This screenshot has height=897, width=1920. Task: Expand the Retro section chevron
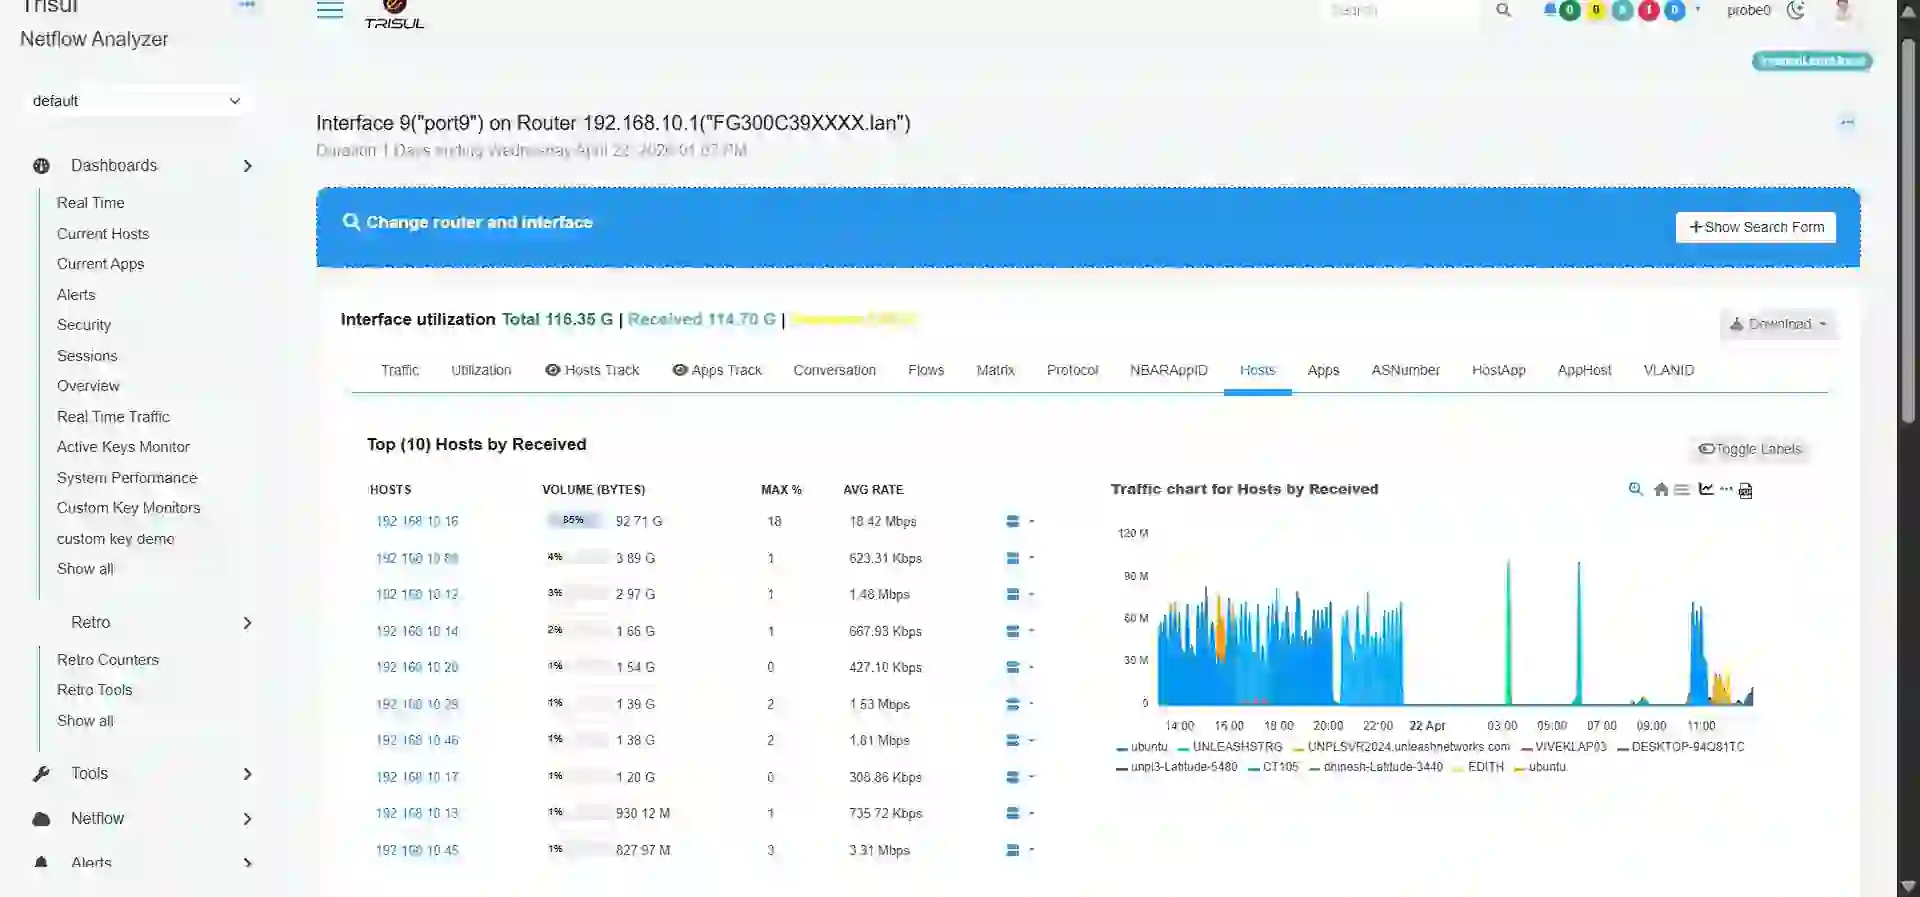click(247, 623)
